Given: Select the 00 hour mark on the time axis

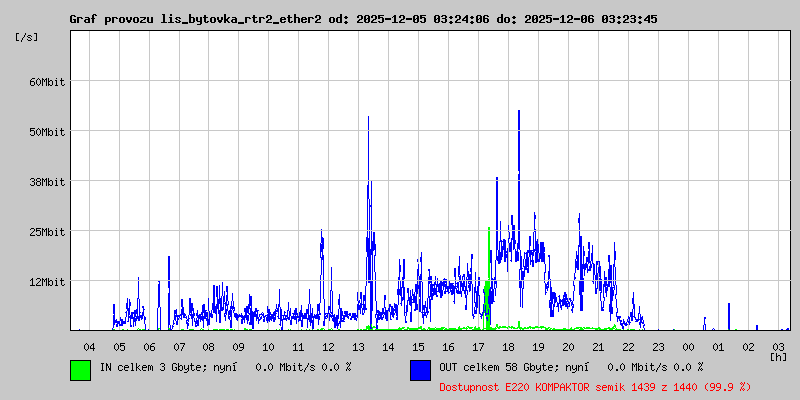Looking at the screenshot, I should pos(688,346).
